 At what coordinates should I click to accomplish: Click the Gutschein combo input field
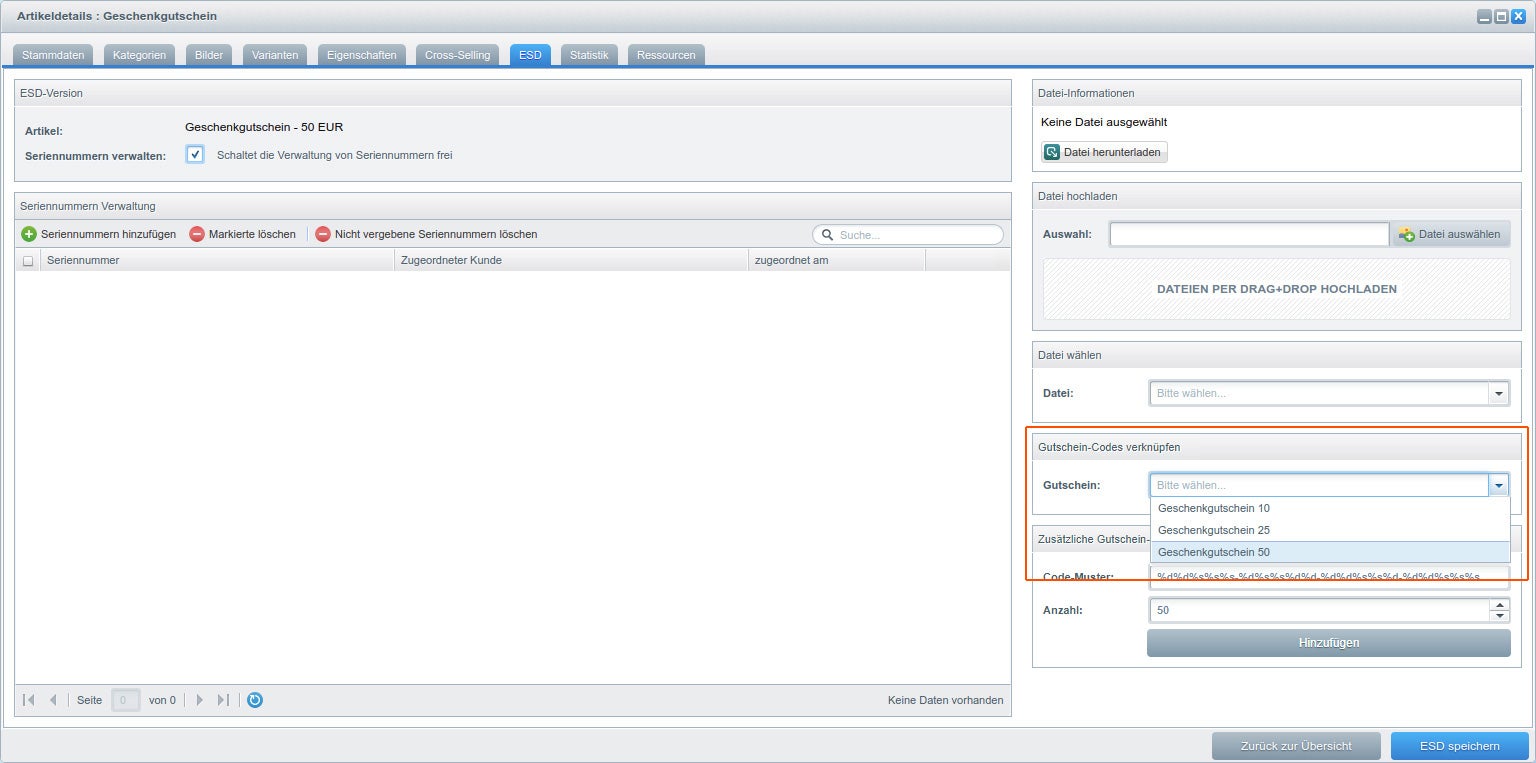(x=1319, y=485)
